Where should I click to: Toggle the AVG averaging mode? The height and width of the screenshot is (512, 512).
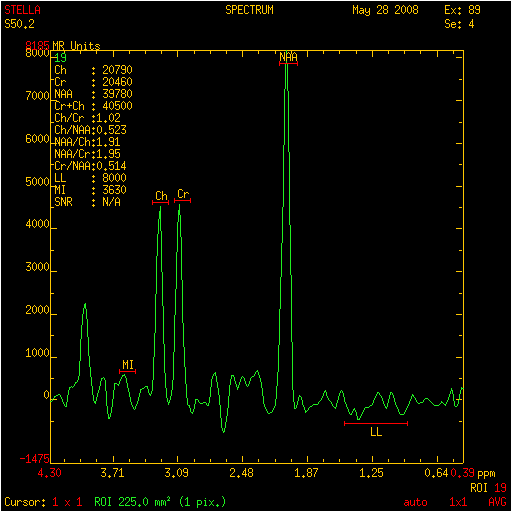coord(497,502)
